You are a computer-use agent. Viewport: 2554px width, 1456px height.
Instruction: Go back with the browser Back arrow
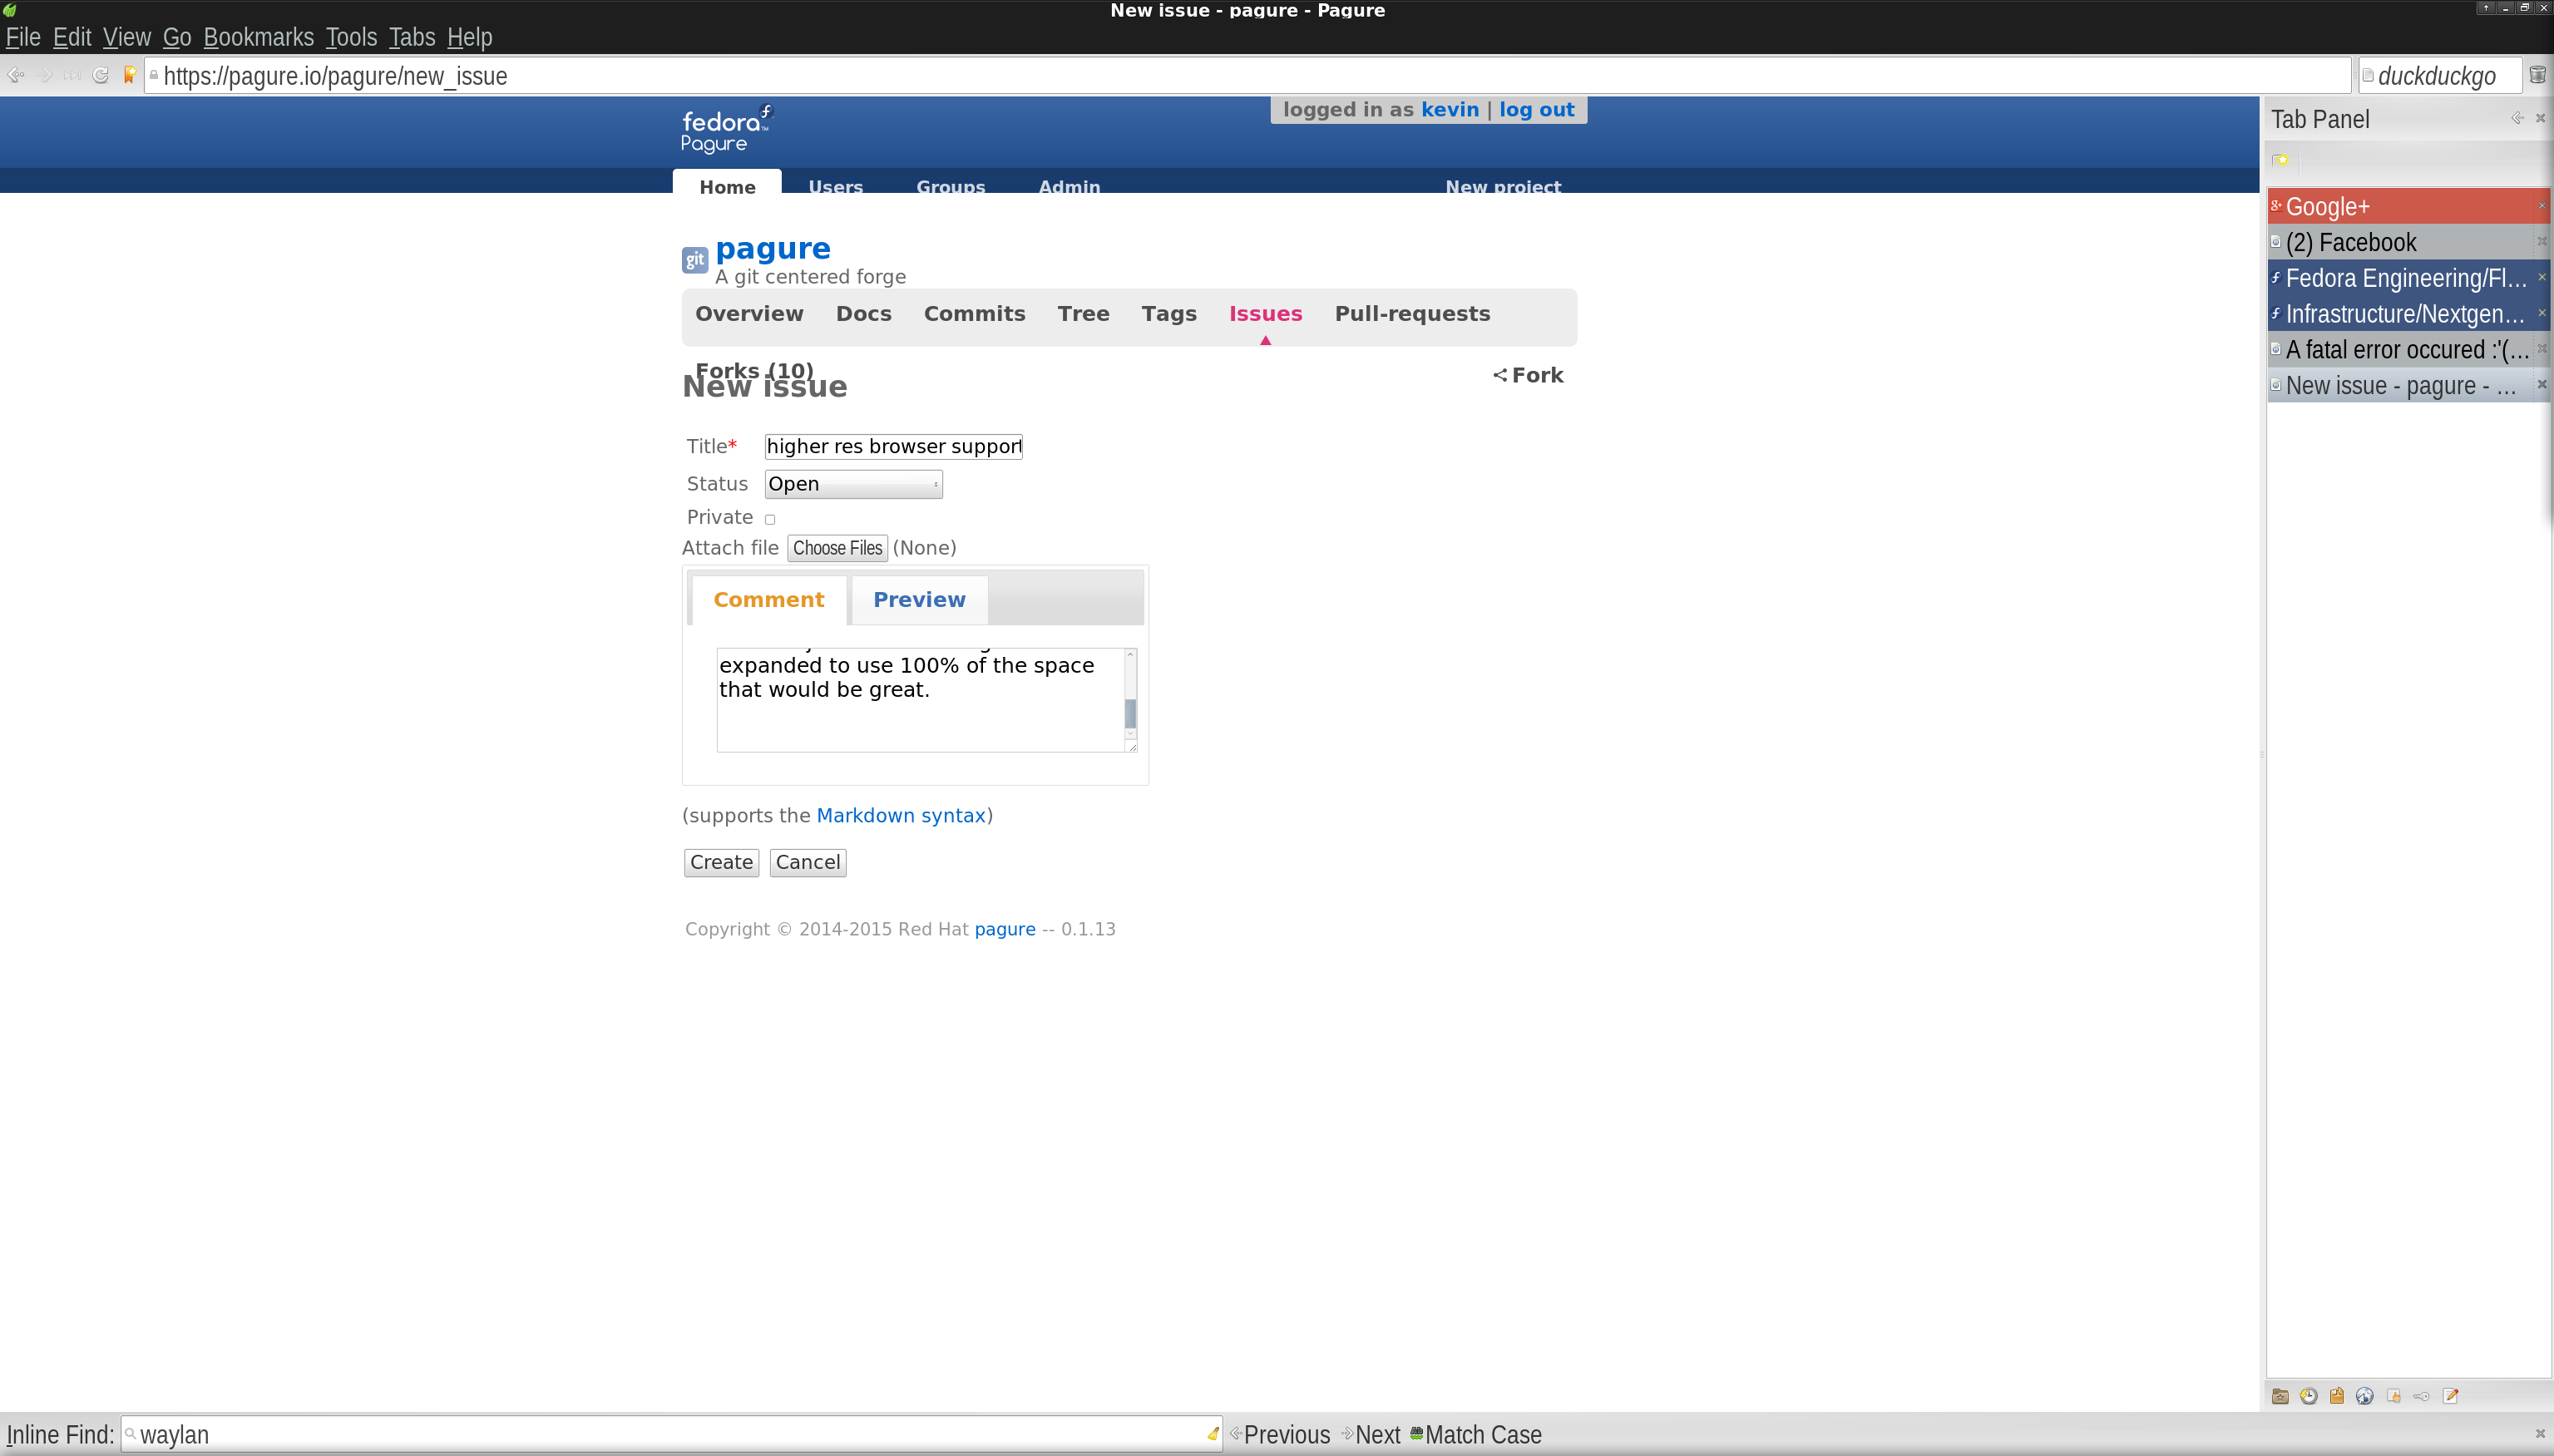click(15, 75)
